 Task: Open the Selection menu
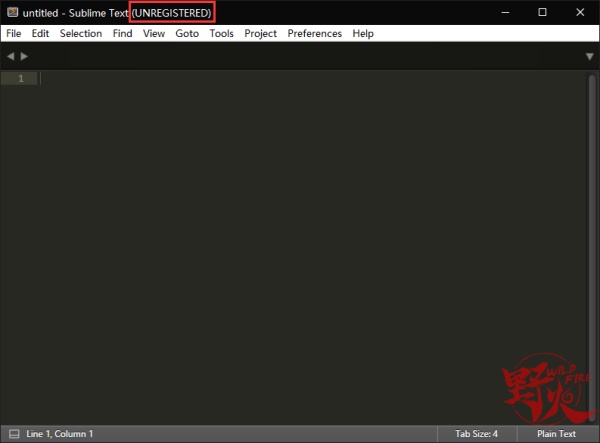pos(81,33)
